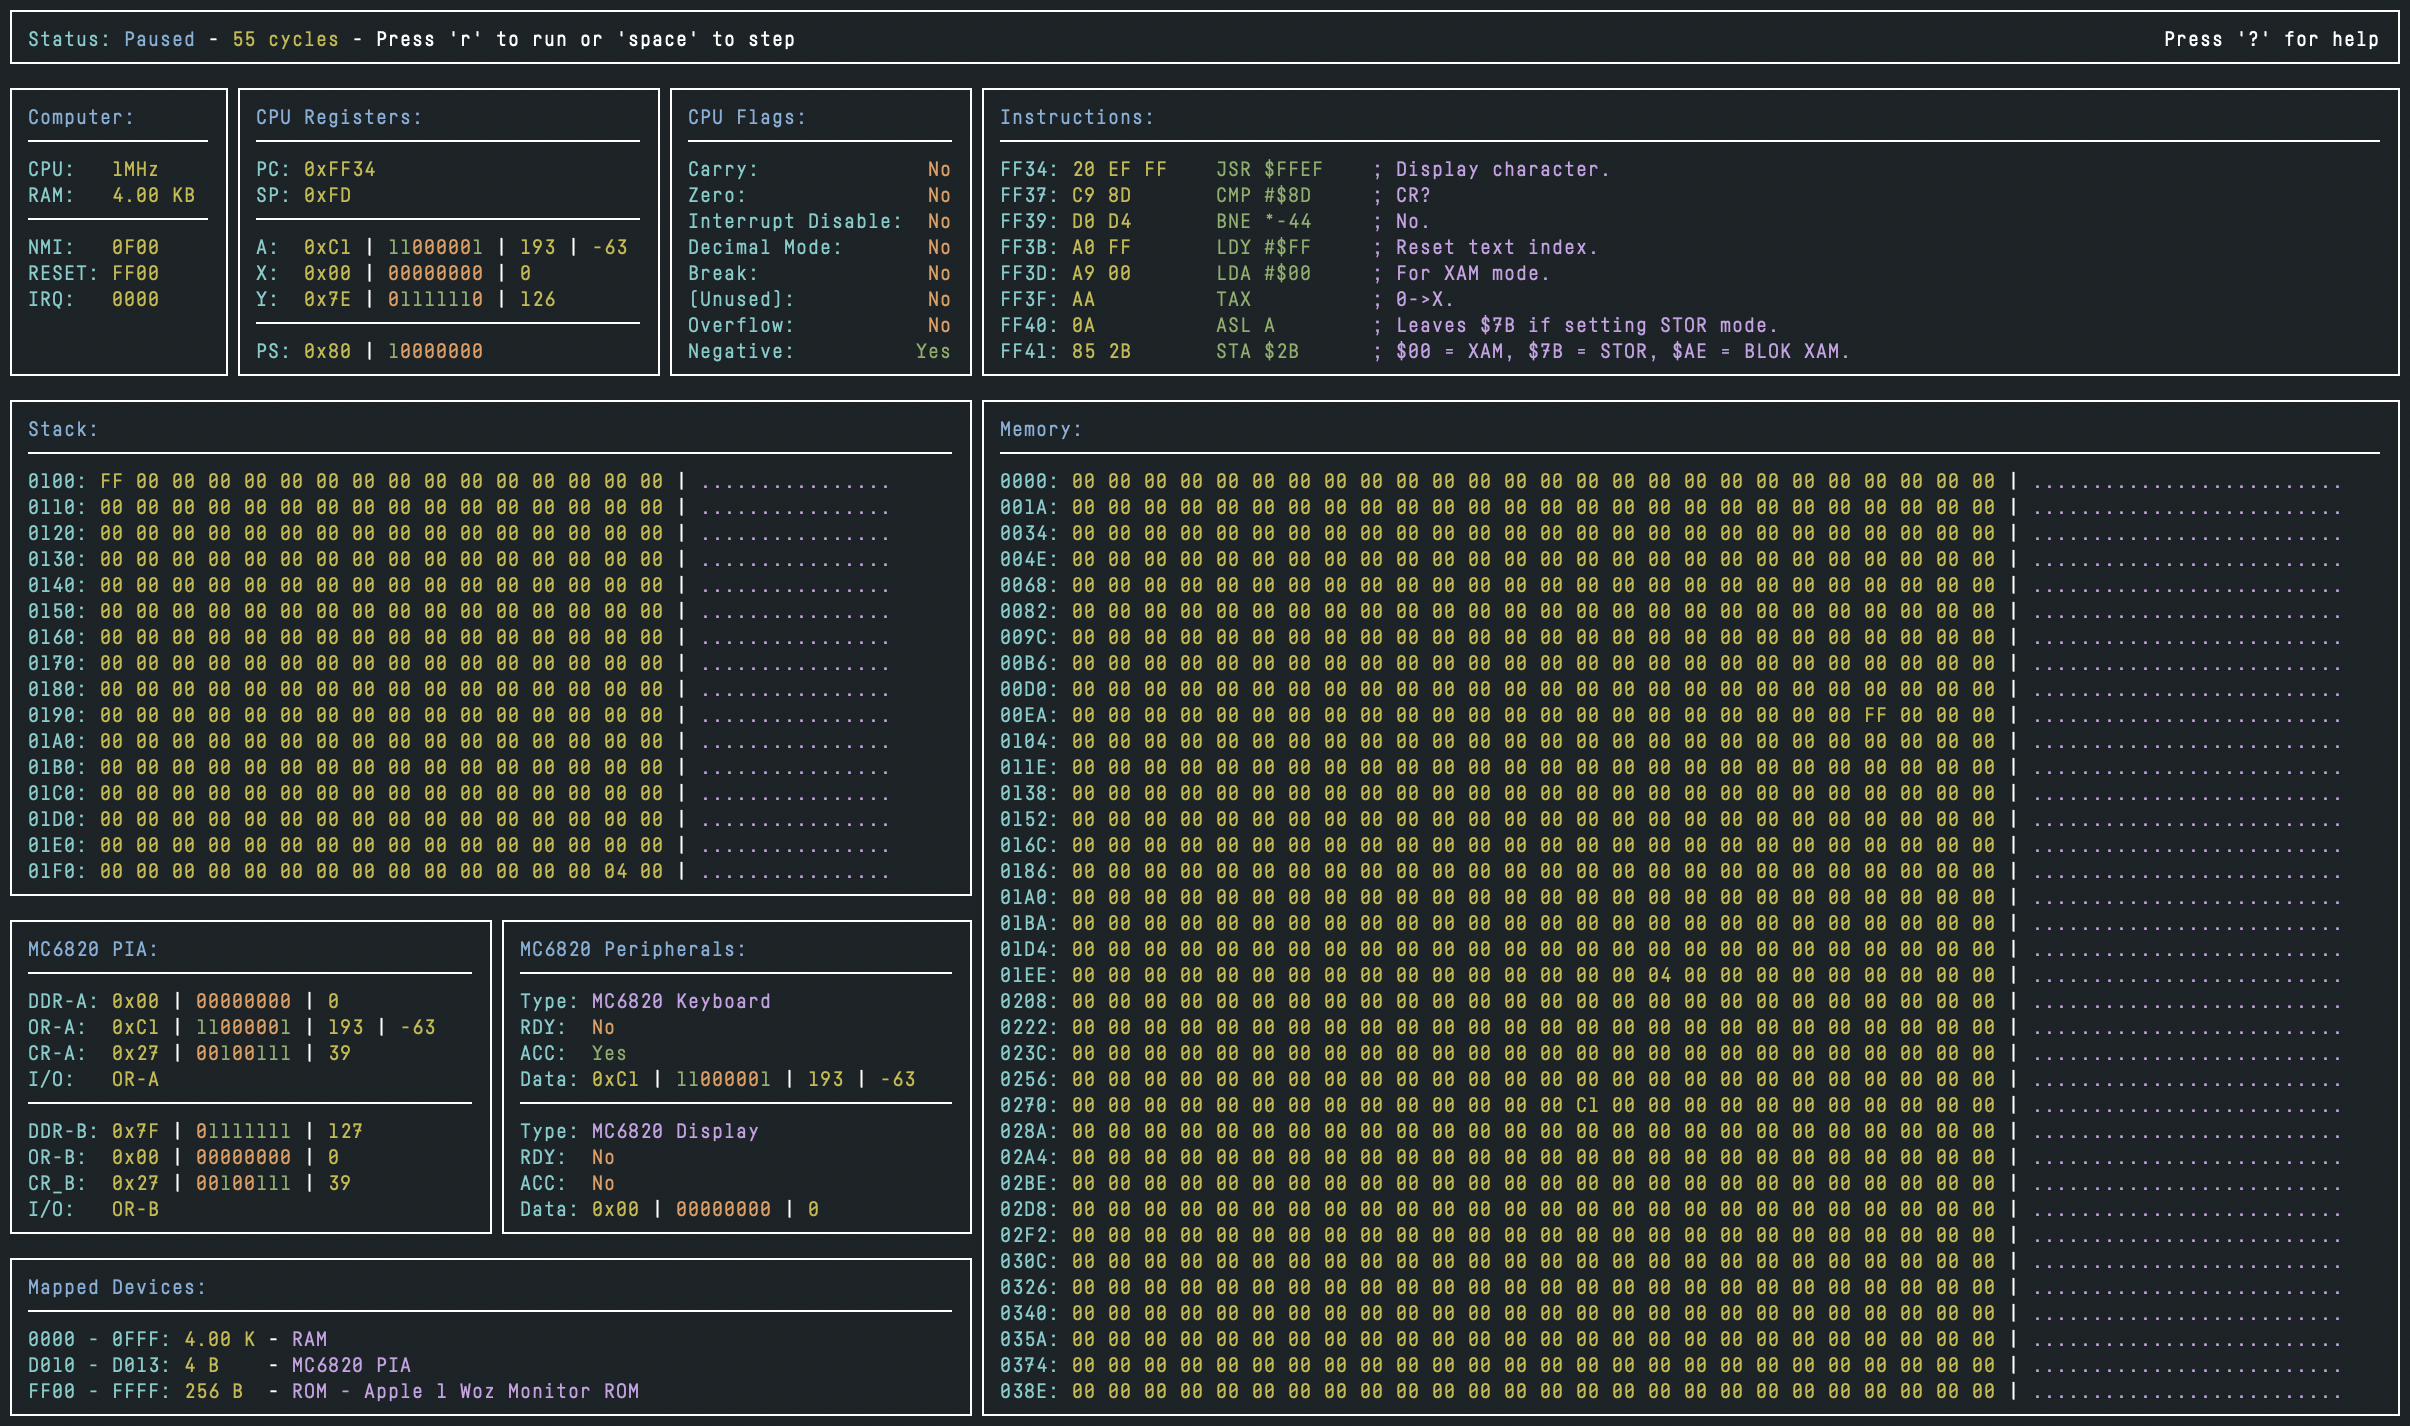The width and height of the screenshot is (2410, 1426).
Task: Click the Carry flag No value
Action: pyautogui.click(x=938, y=169)
